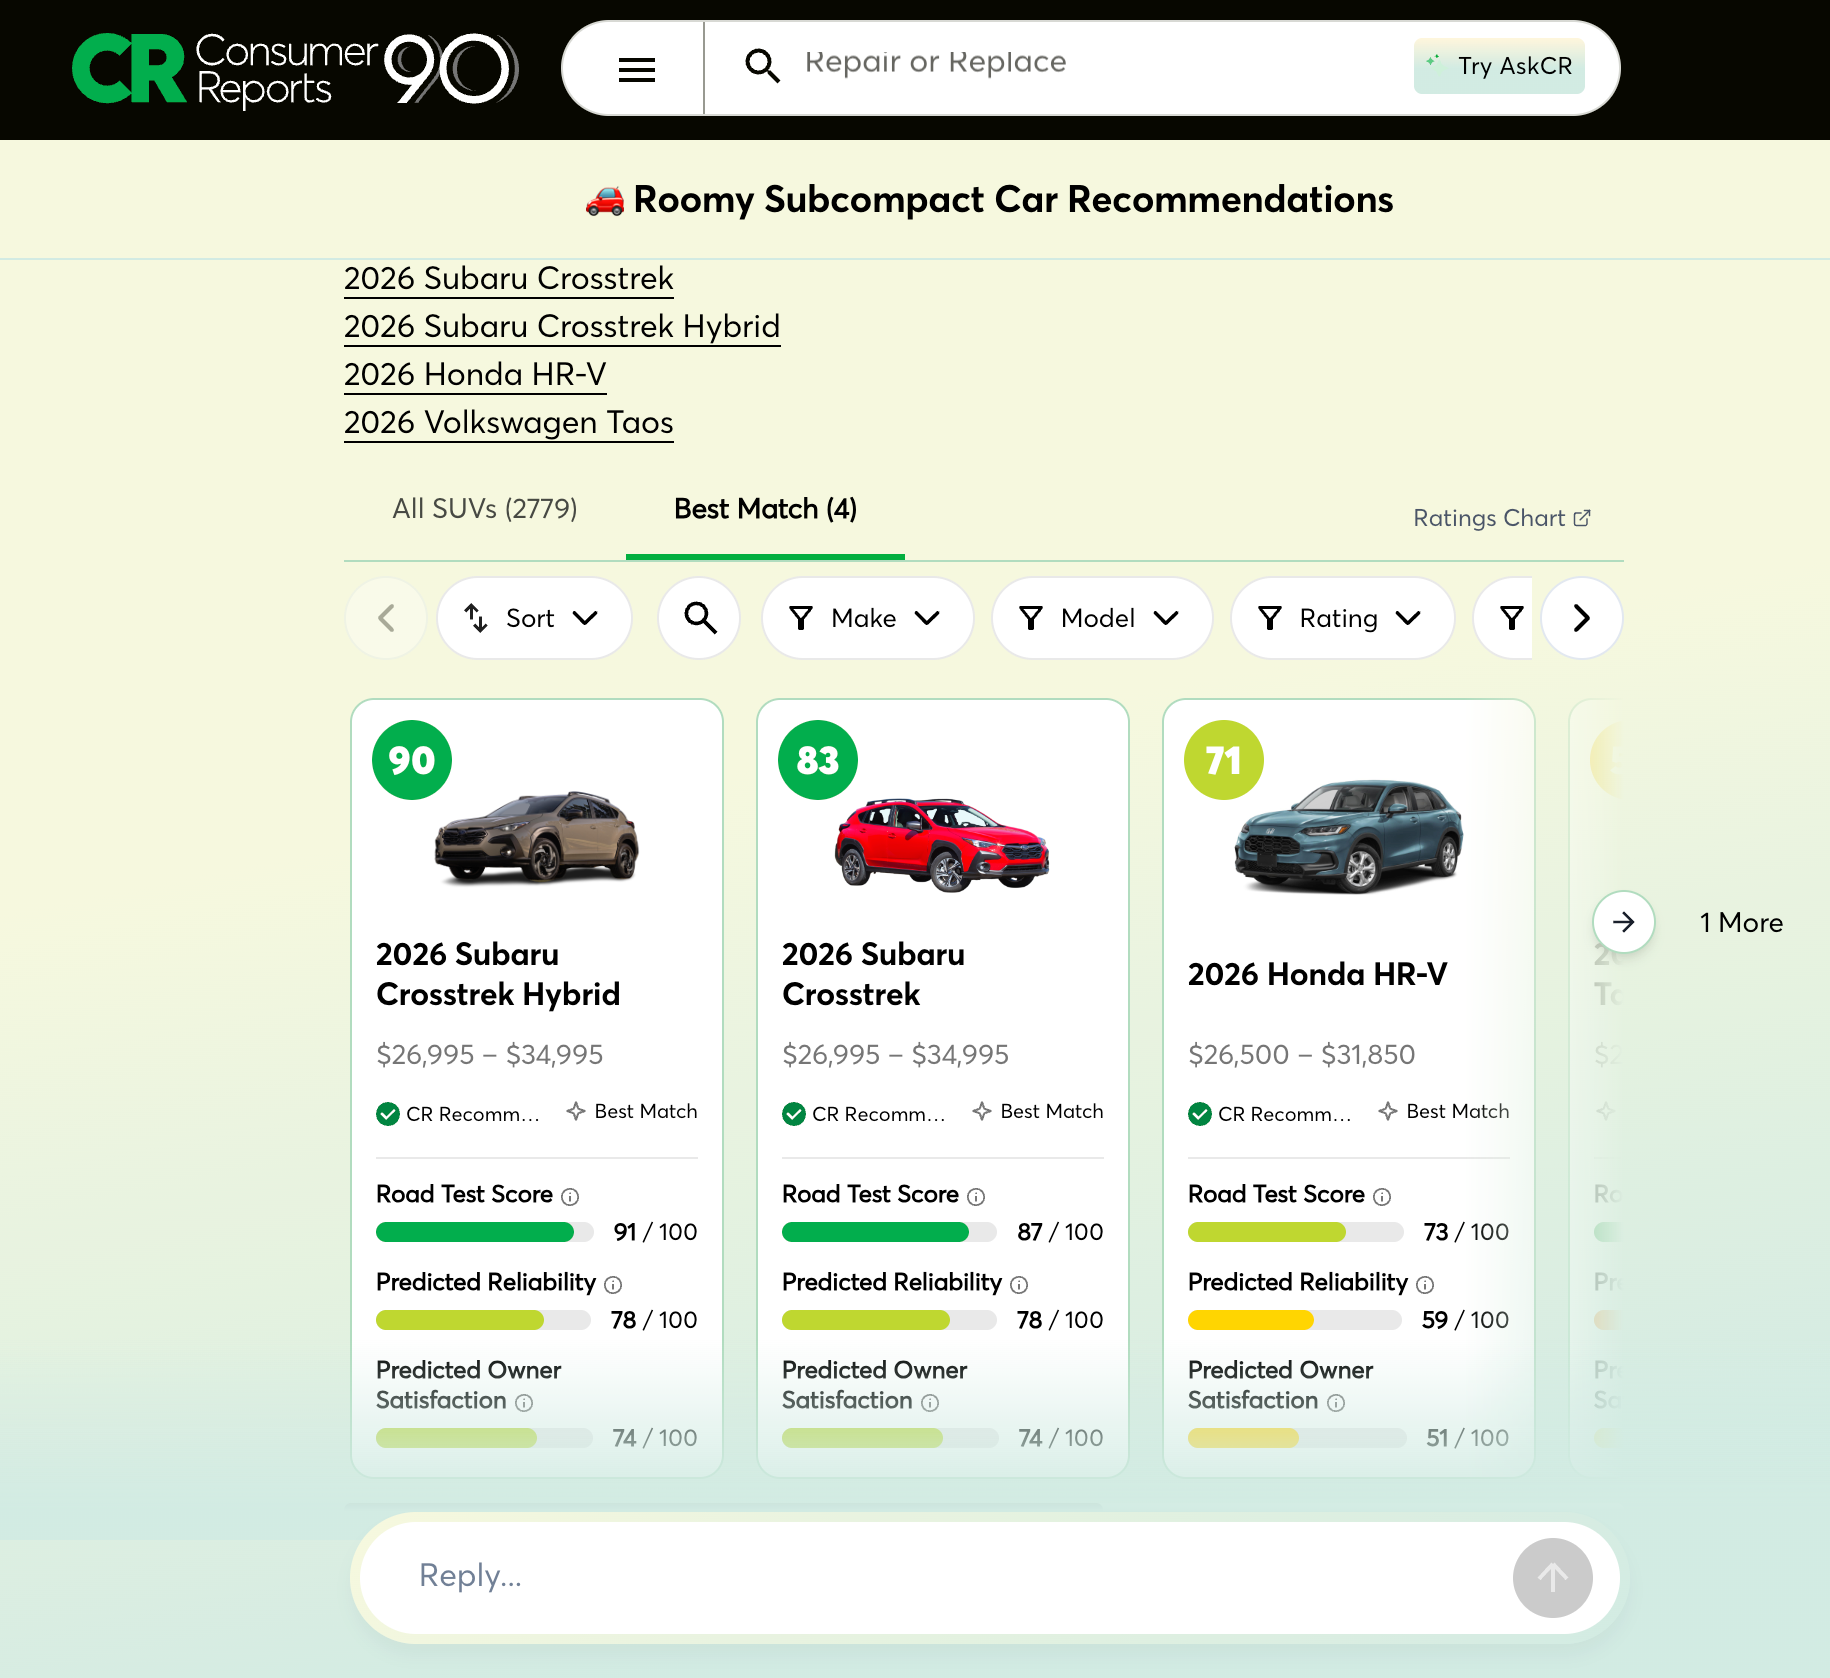
Task: Click the blue Honda HR-V photo
Action: point(1349,836)
